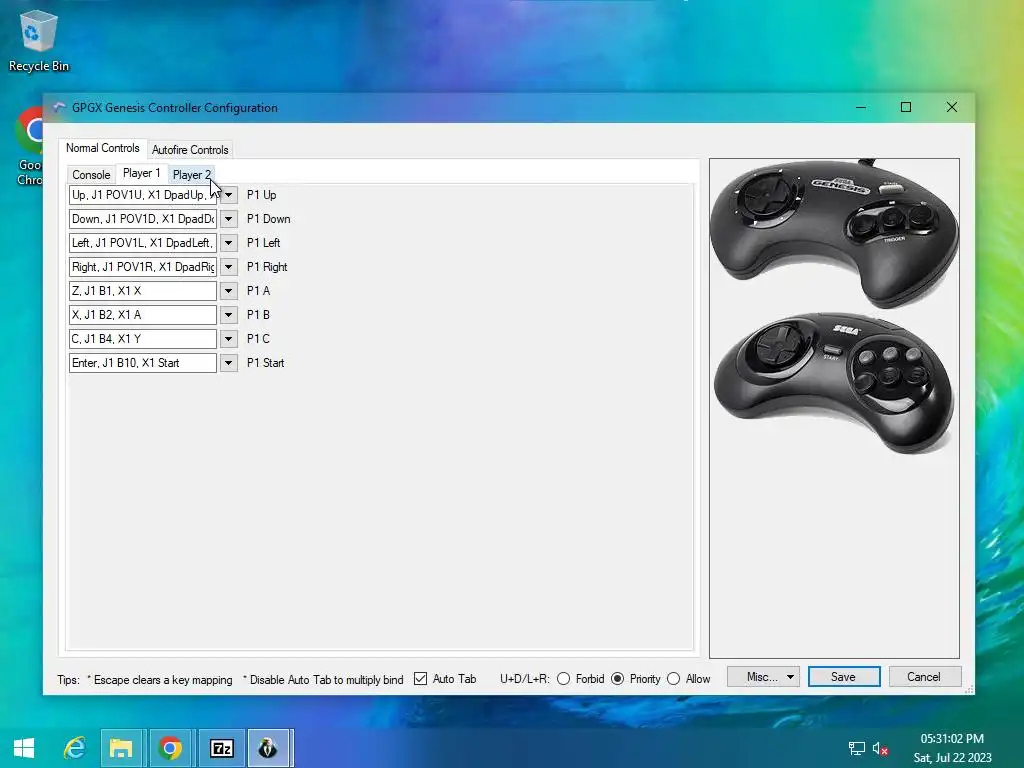Click 'Disable Auto Tab to multiply bind' tip
Viewport: 1024px width, 768px height.
[323, 680]
